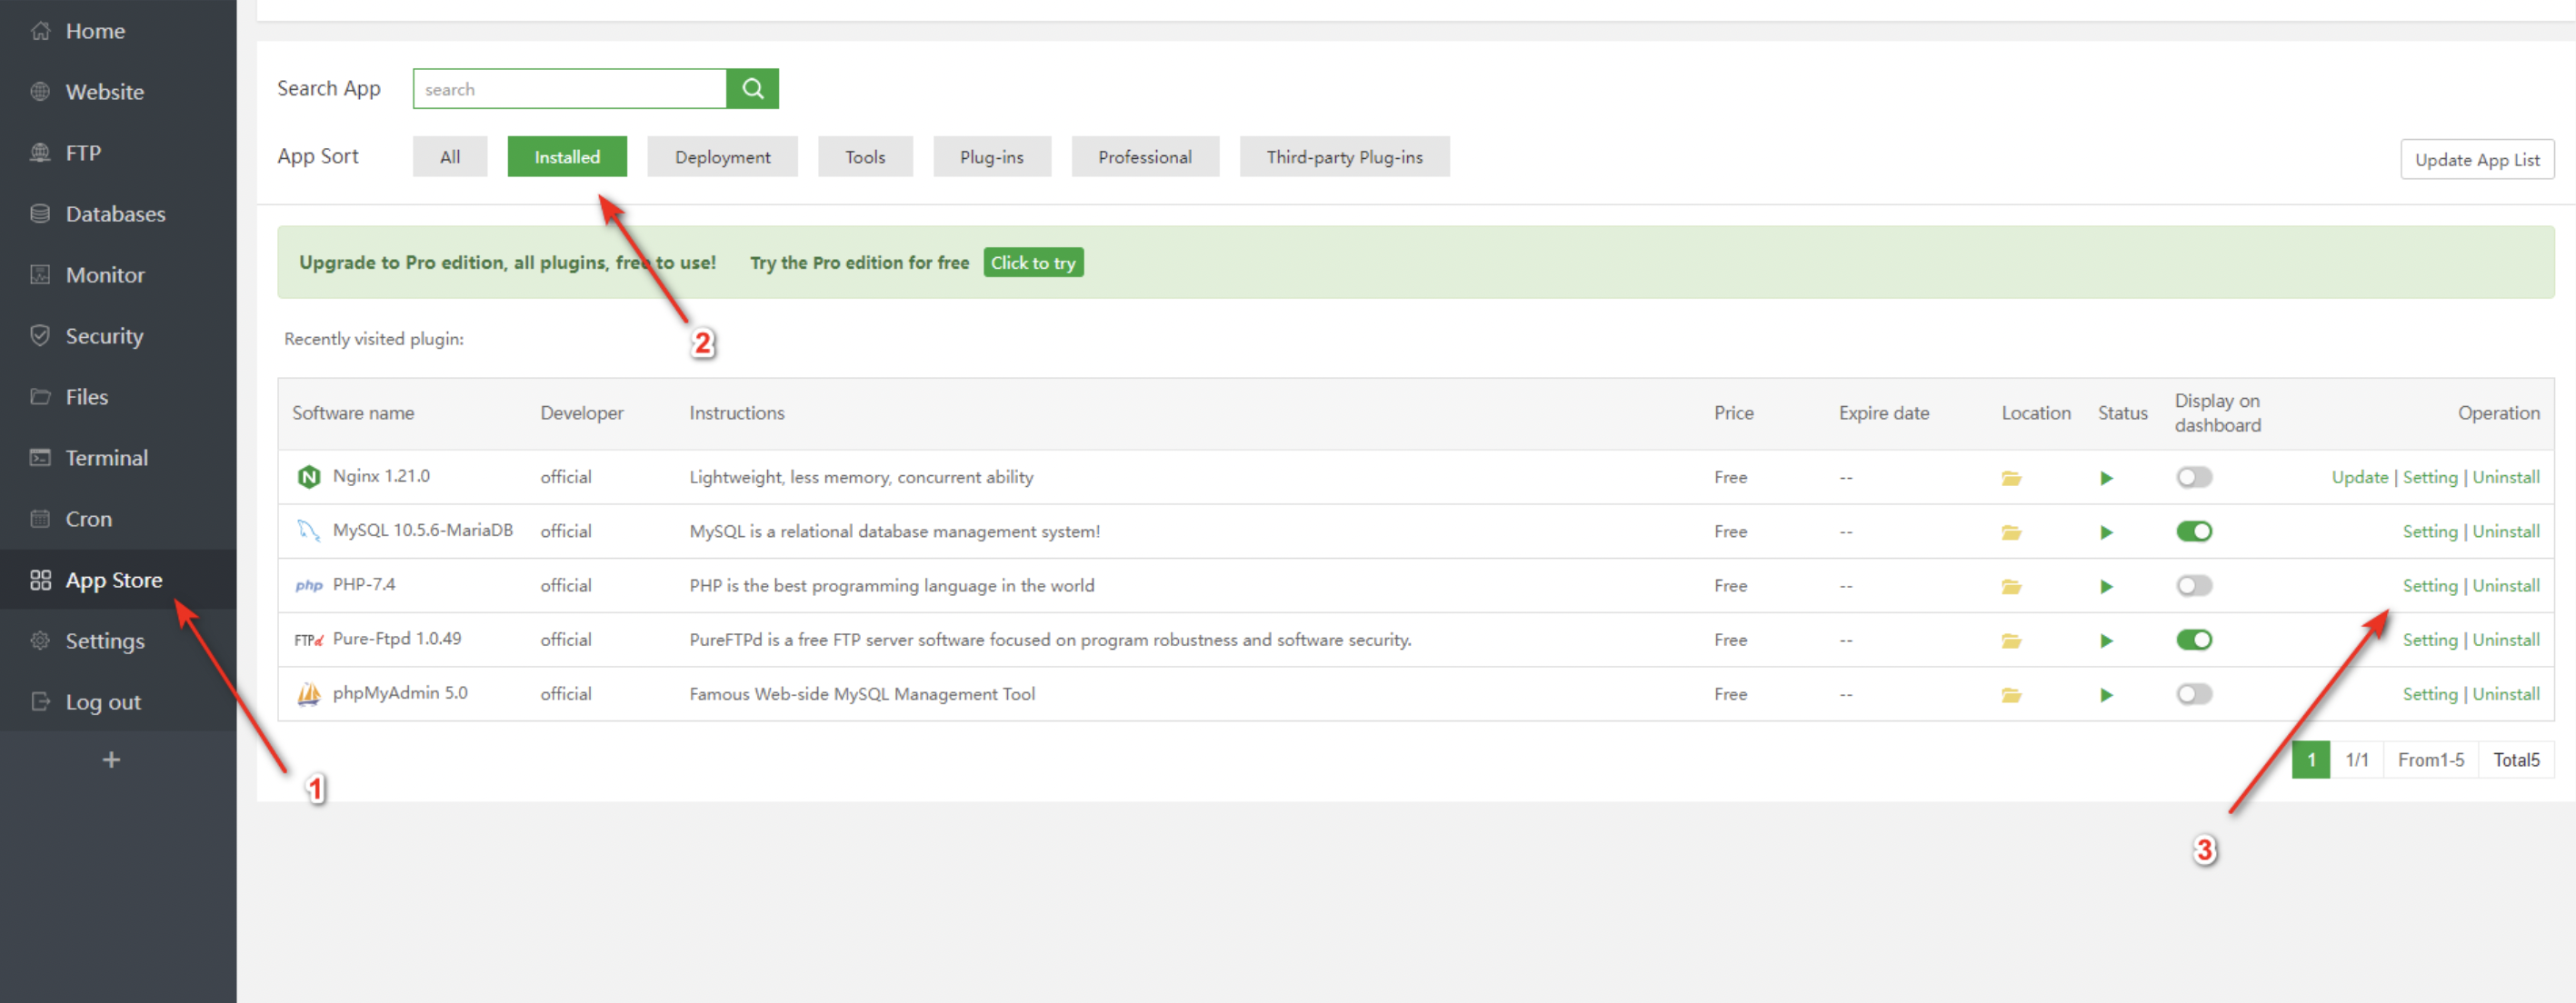Viewport: 2576px width, 1003px height.
Task: Open phpMyAdmin install location folder
Action: 2011,695
